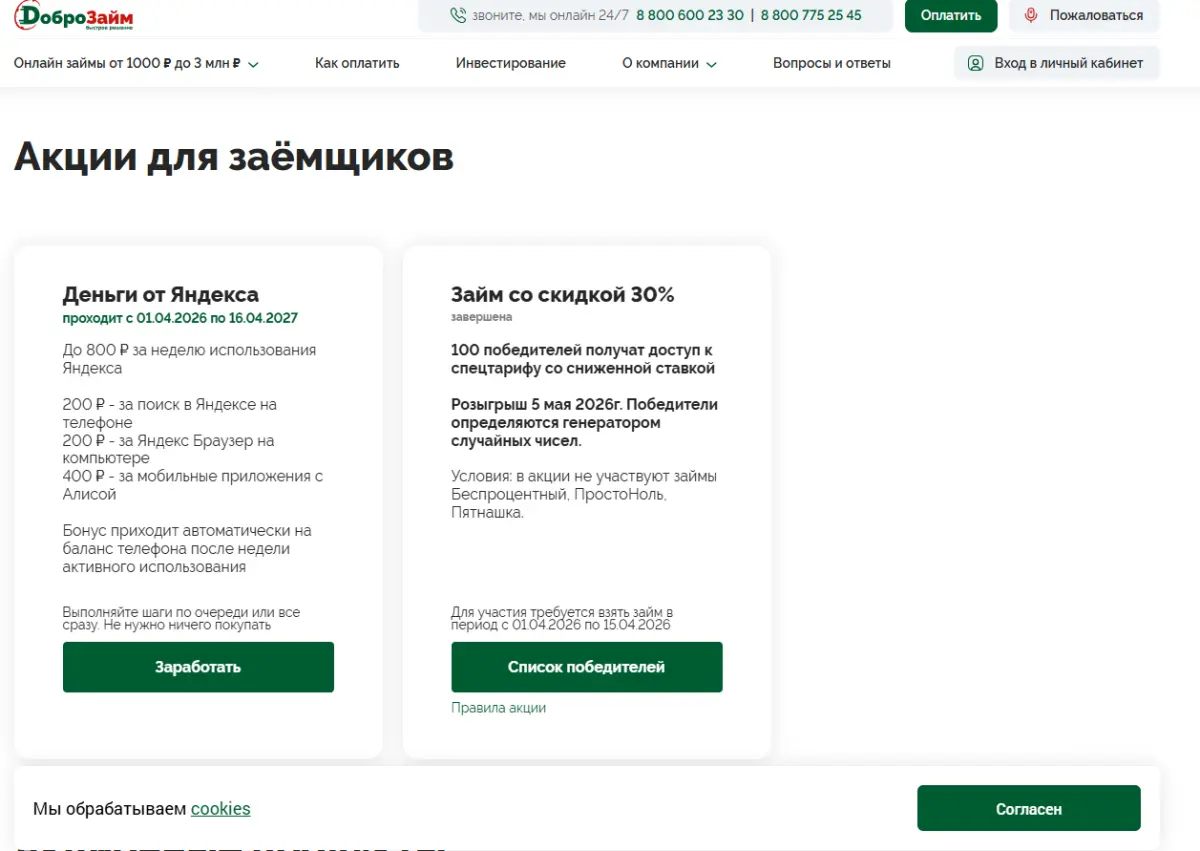The width and height of the screenshot is (1200, 851).
Task: Open Онлайн займы от 1000 ₽ menu
Action: click(x=127, y=63)
